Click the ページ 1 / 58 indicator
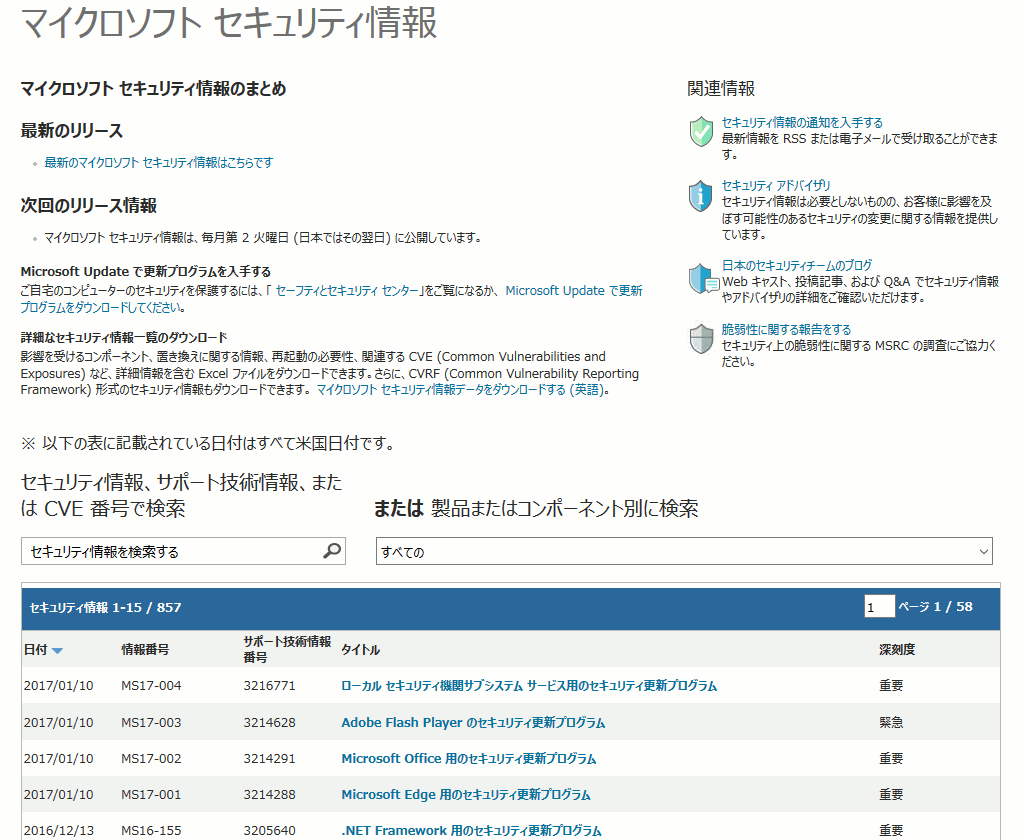1024x840 pixels. tap(935, 607)
